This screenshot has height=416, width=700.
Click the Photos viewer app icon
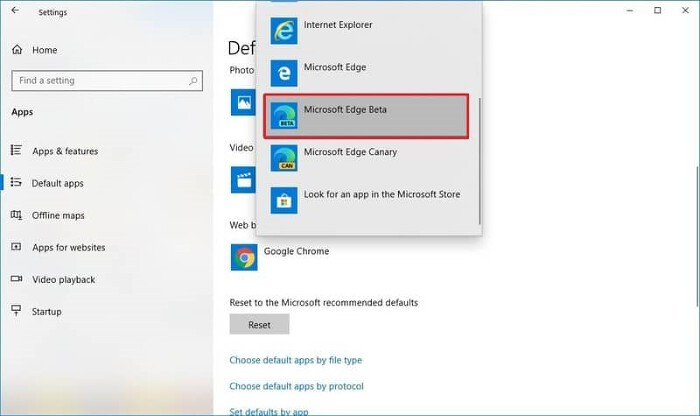pos(243,102)
